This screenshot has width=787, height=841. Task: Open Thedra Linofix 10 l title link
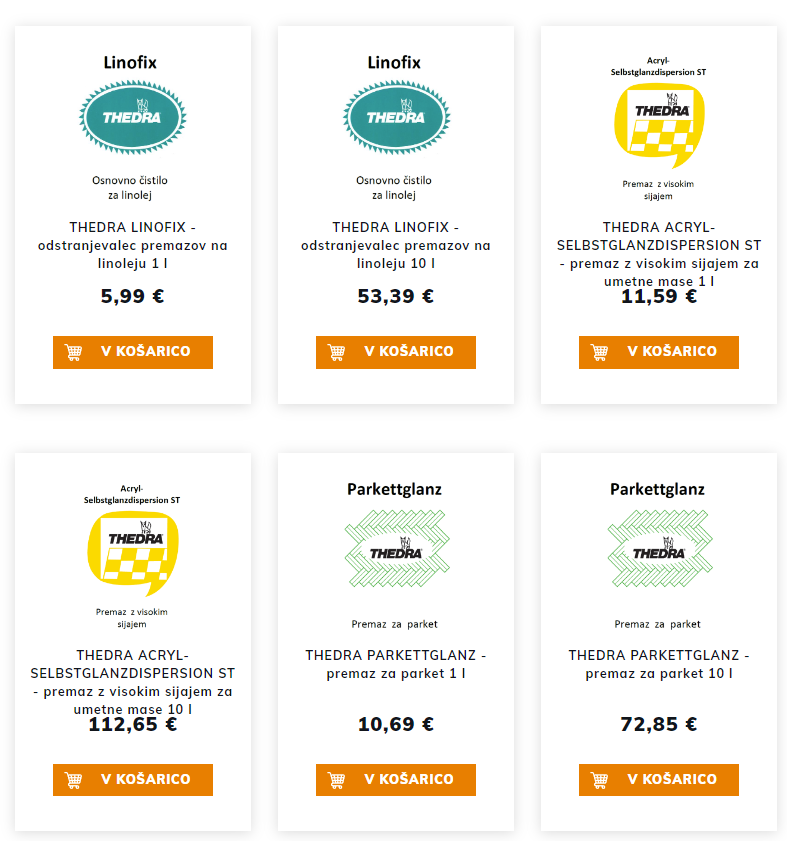coord(395,245)
